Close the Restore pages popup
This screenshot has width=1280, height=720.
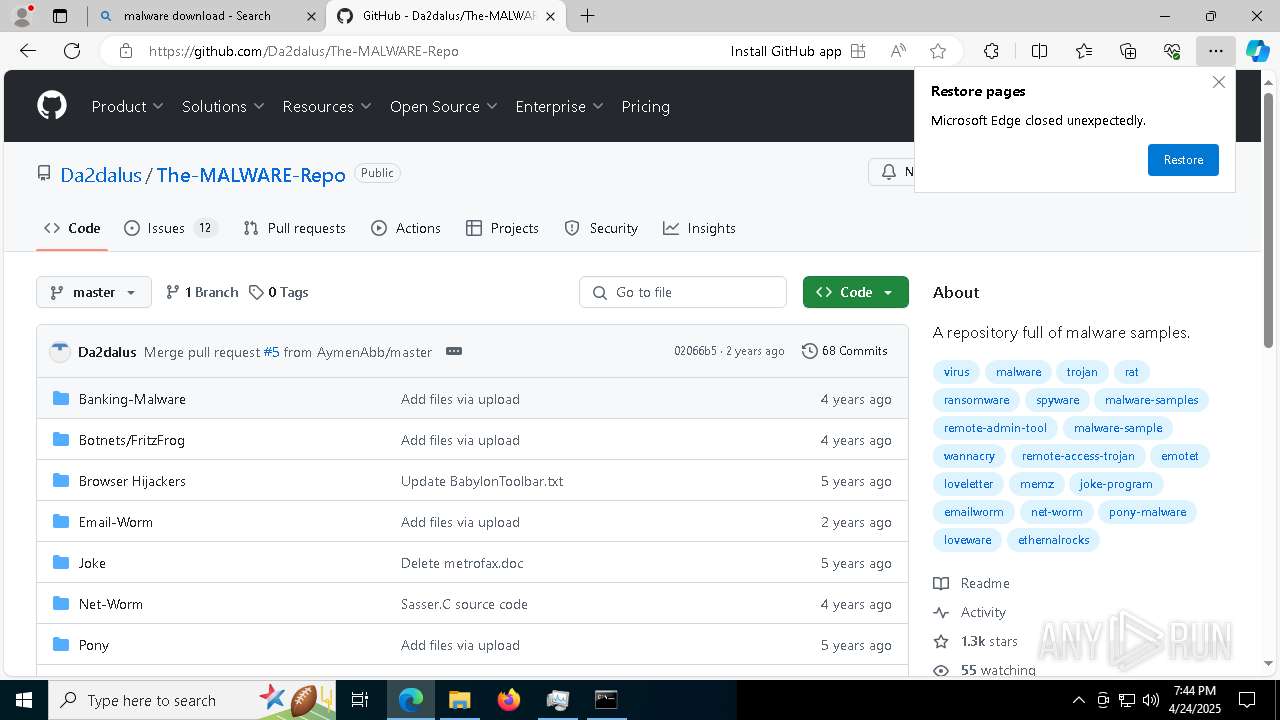click(x=1218, y=82)
